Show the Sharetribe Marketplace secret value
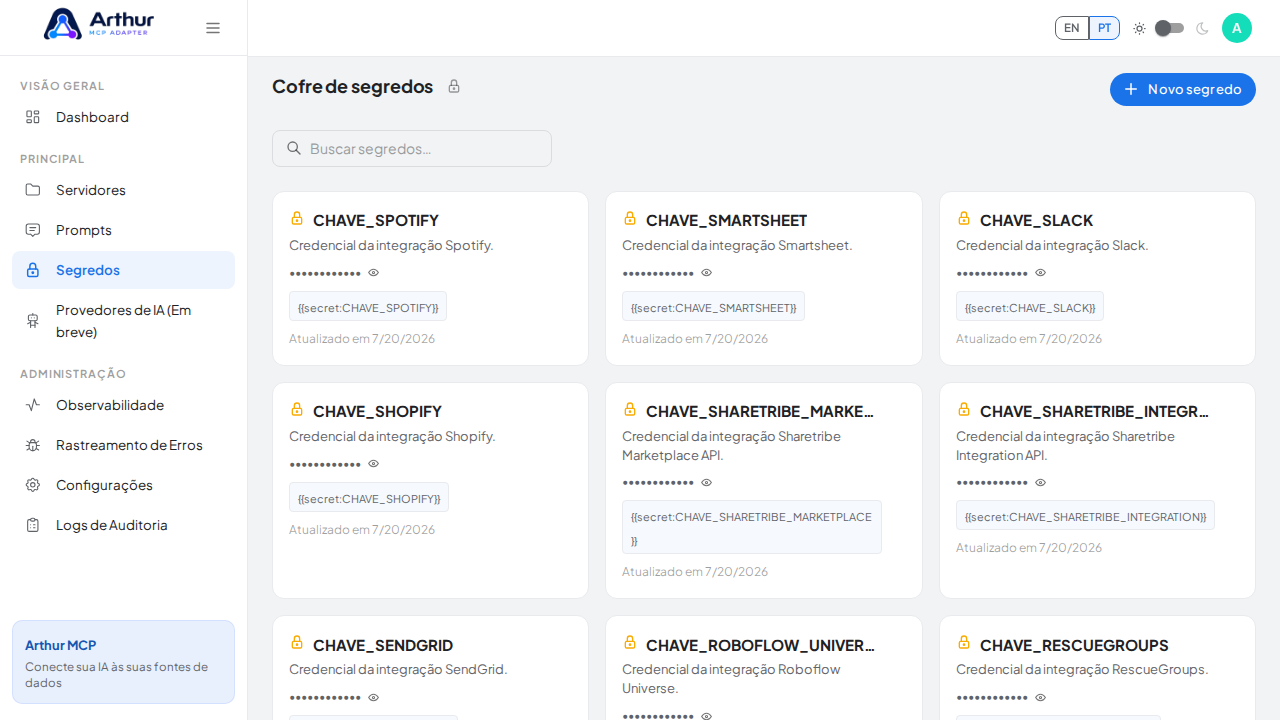 point(707,483)
